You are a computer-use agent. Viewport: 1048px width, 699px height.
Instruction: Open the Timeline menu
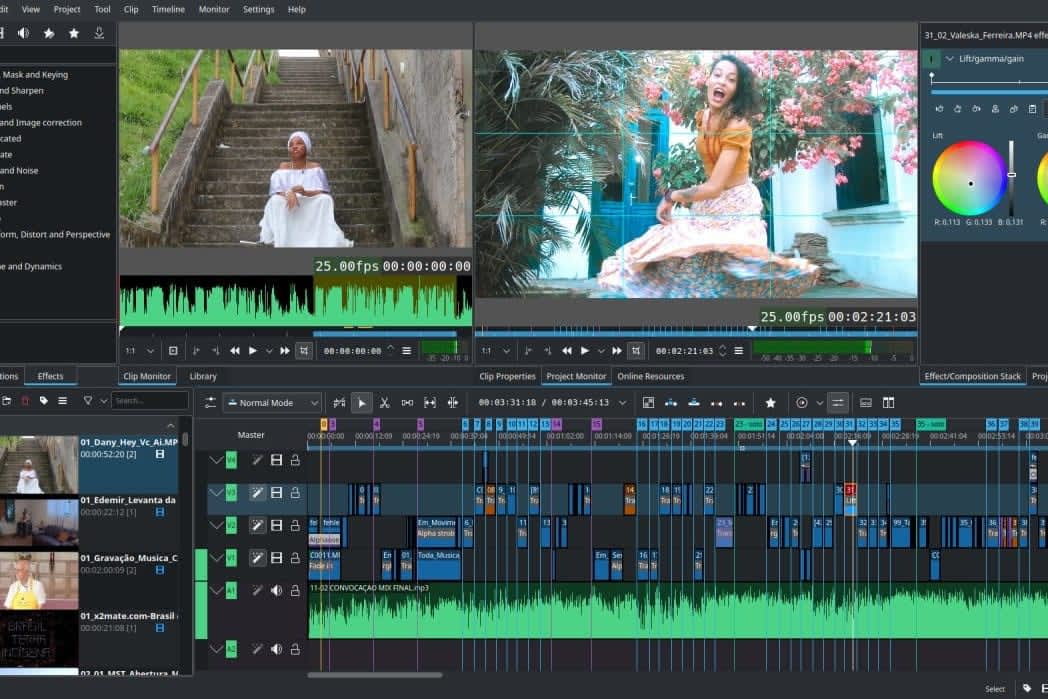coord(168,9)
